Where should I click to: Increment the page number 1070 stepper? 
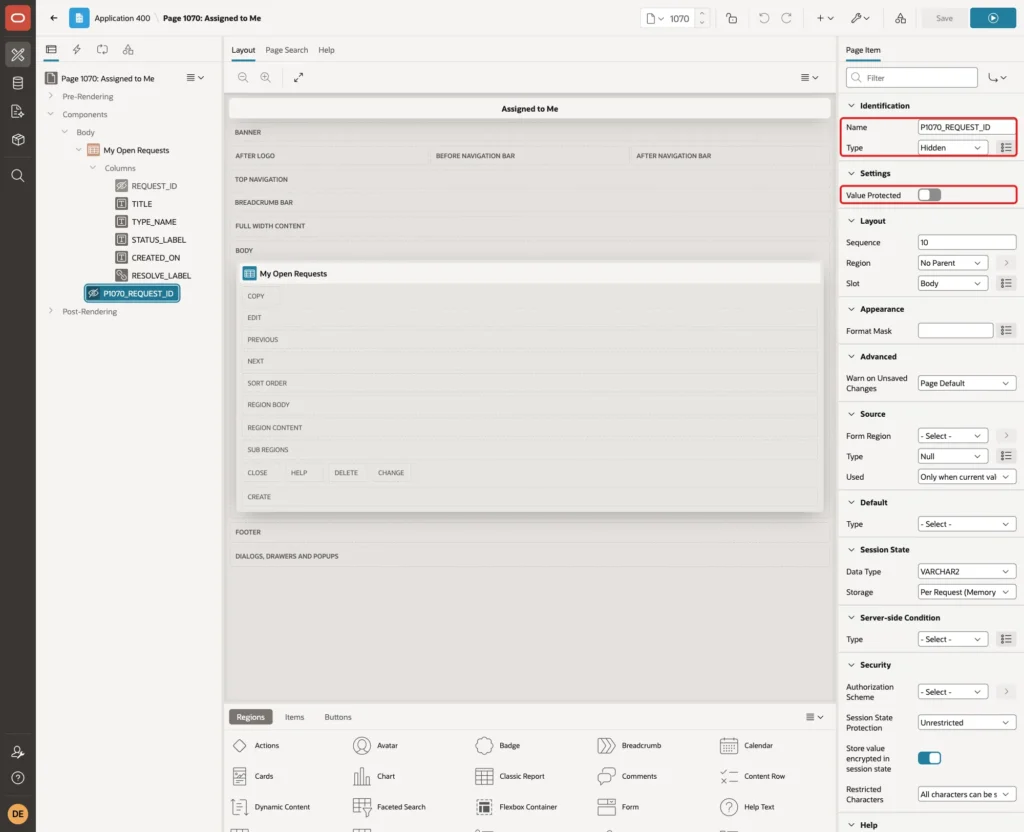pyautogui.click(x=702, y=14)
